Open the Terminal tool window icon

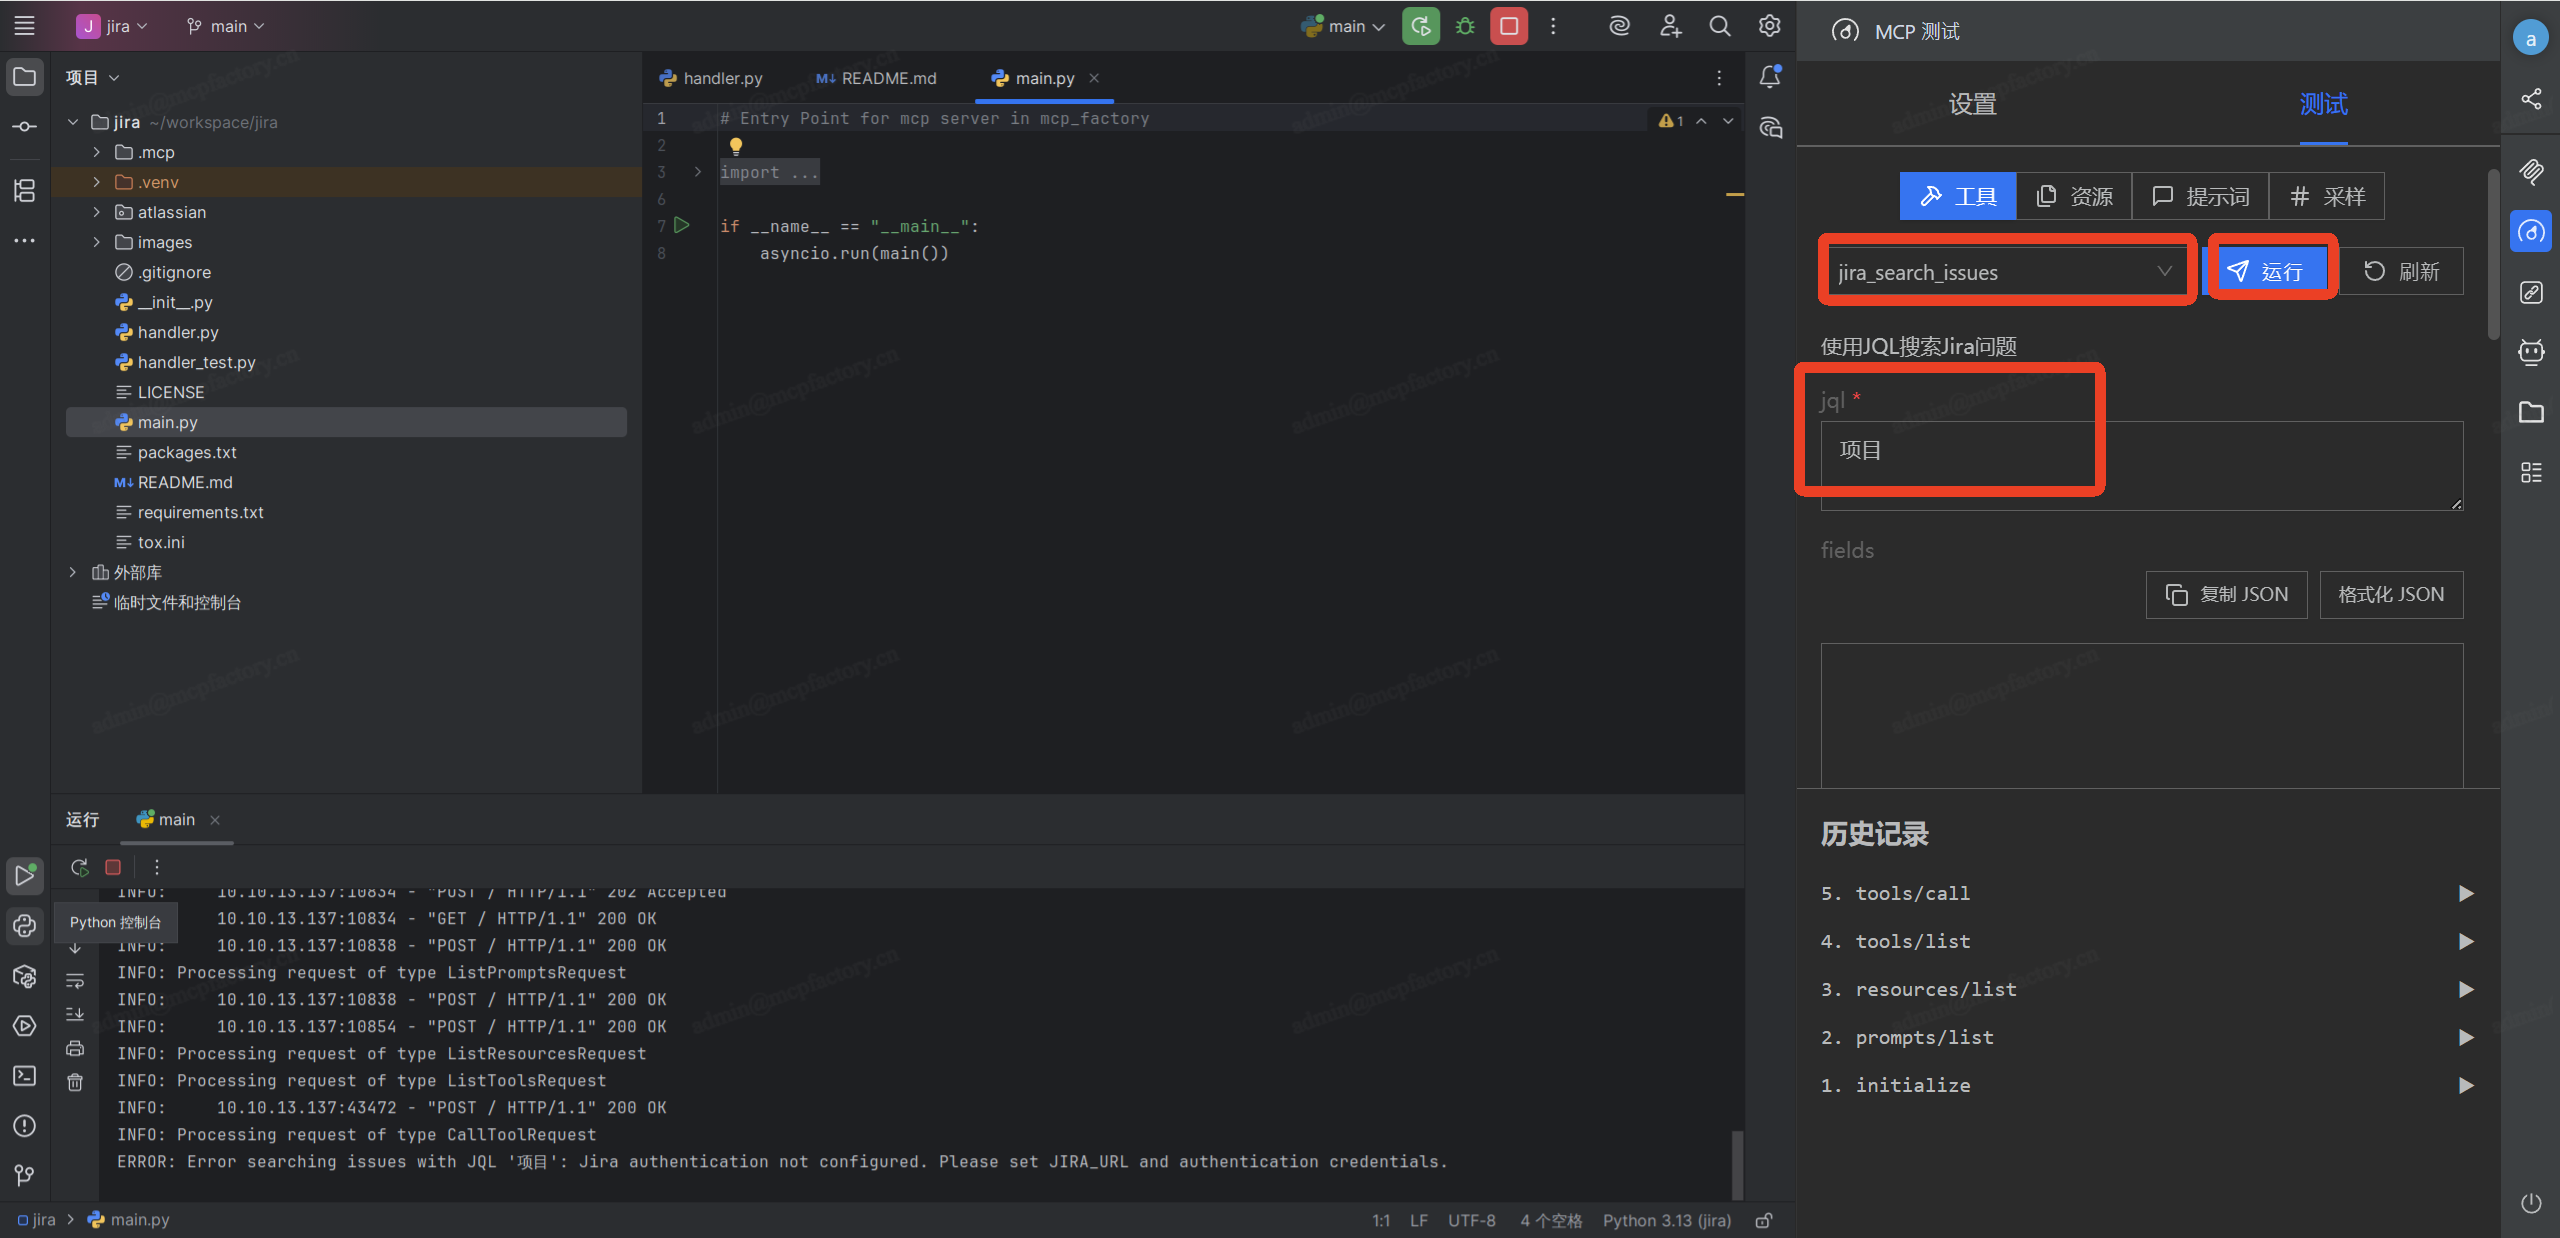pyautogui.click(x=25, y=1076)
